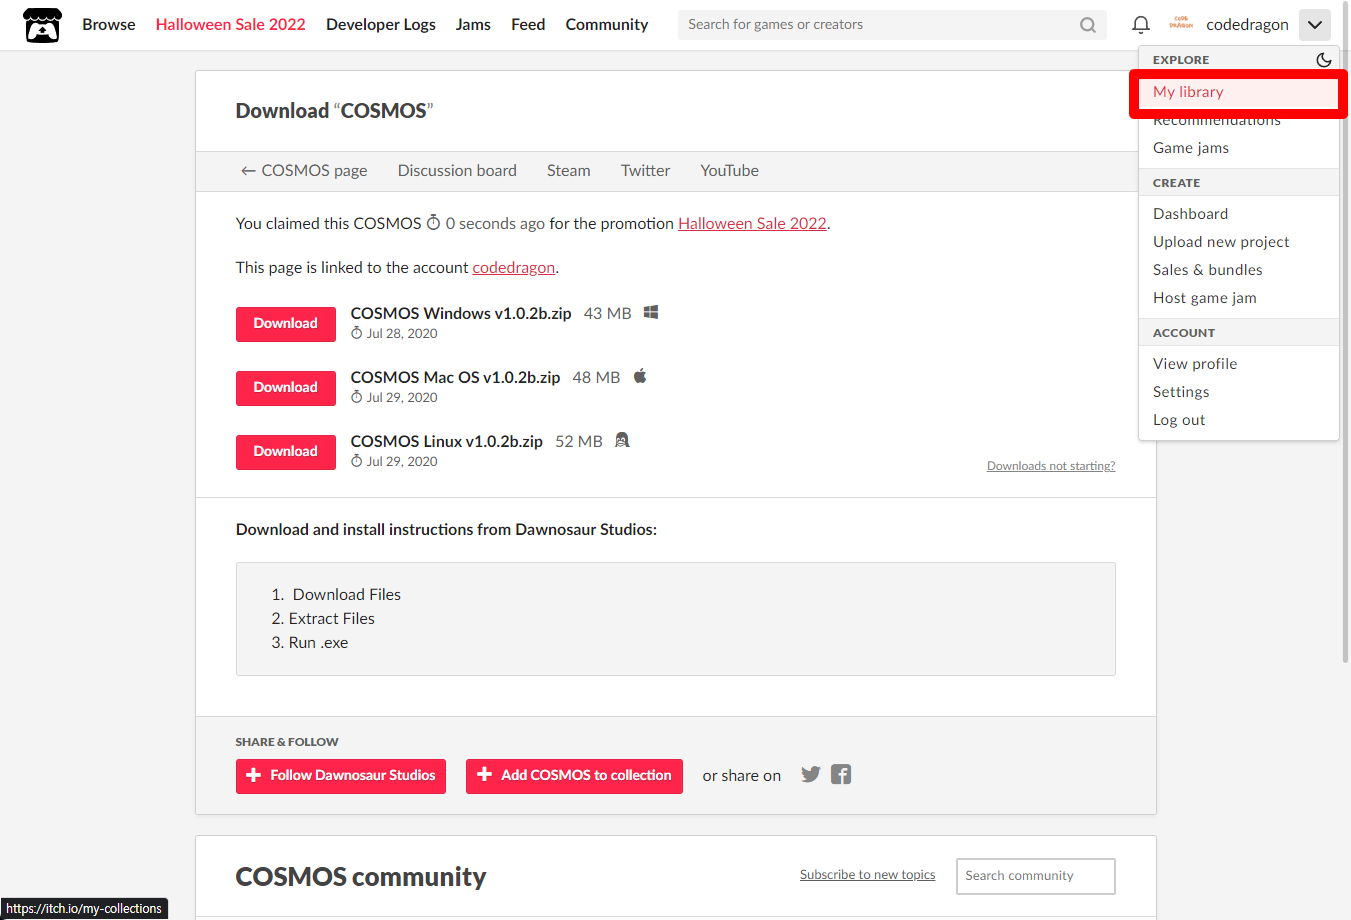
Task: Follow the Halloween Sale 2022 promotion link
Action: coord(752,224)
